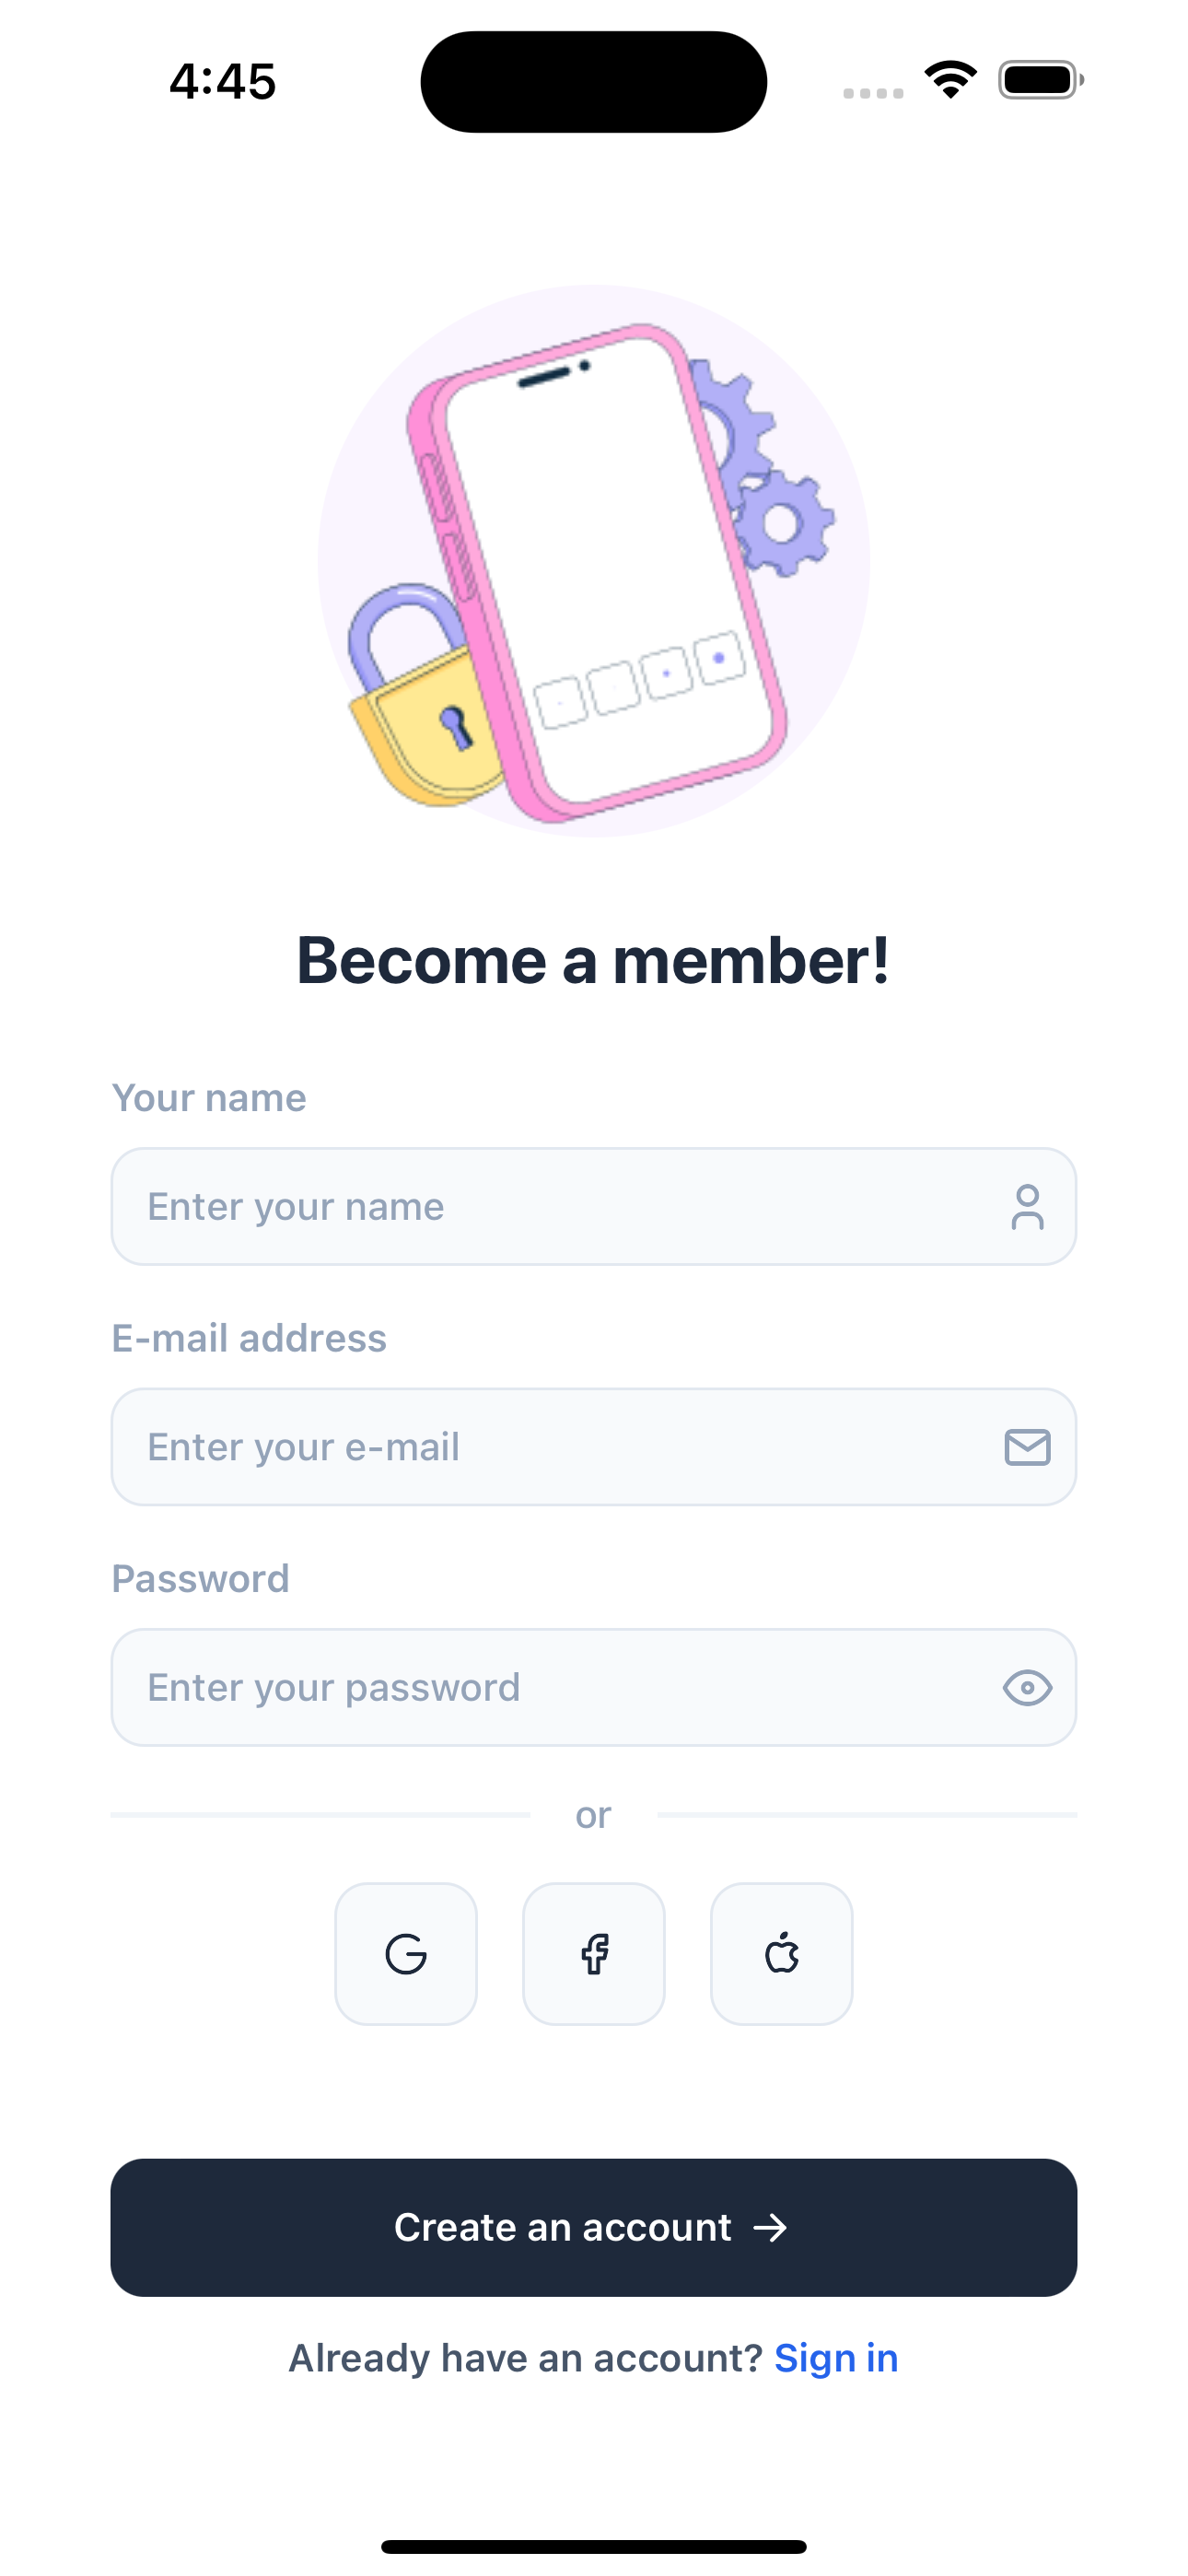Tap the clock in the status bar
This screenshot has width=1188, height=2576.
222,82
